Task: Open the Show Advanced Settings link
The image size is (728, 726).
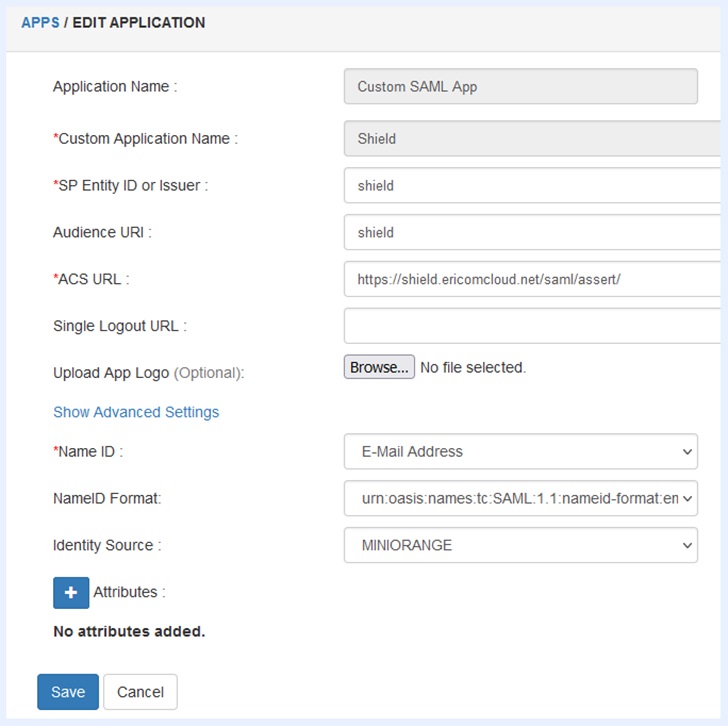Action: coord(136,412)
